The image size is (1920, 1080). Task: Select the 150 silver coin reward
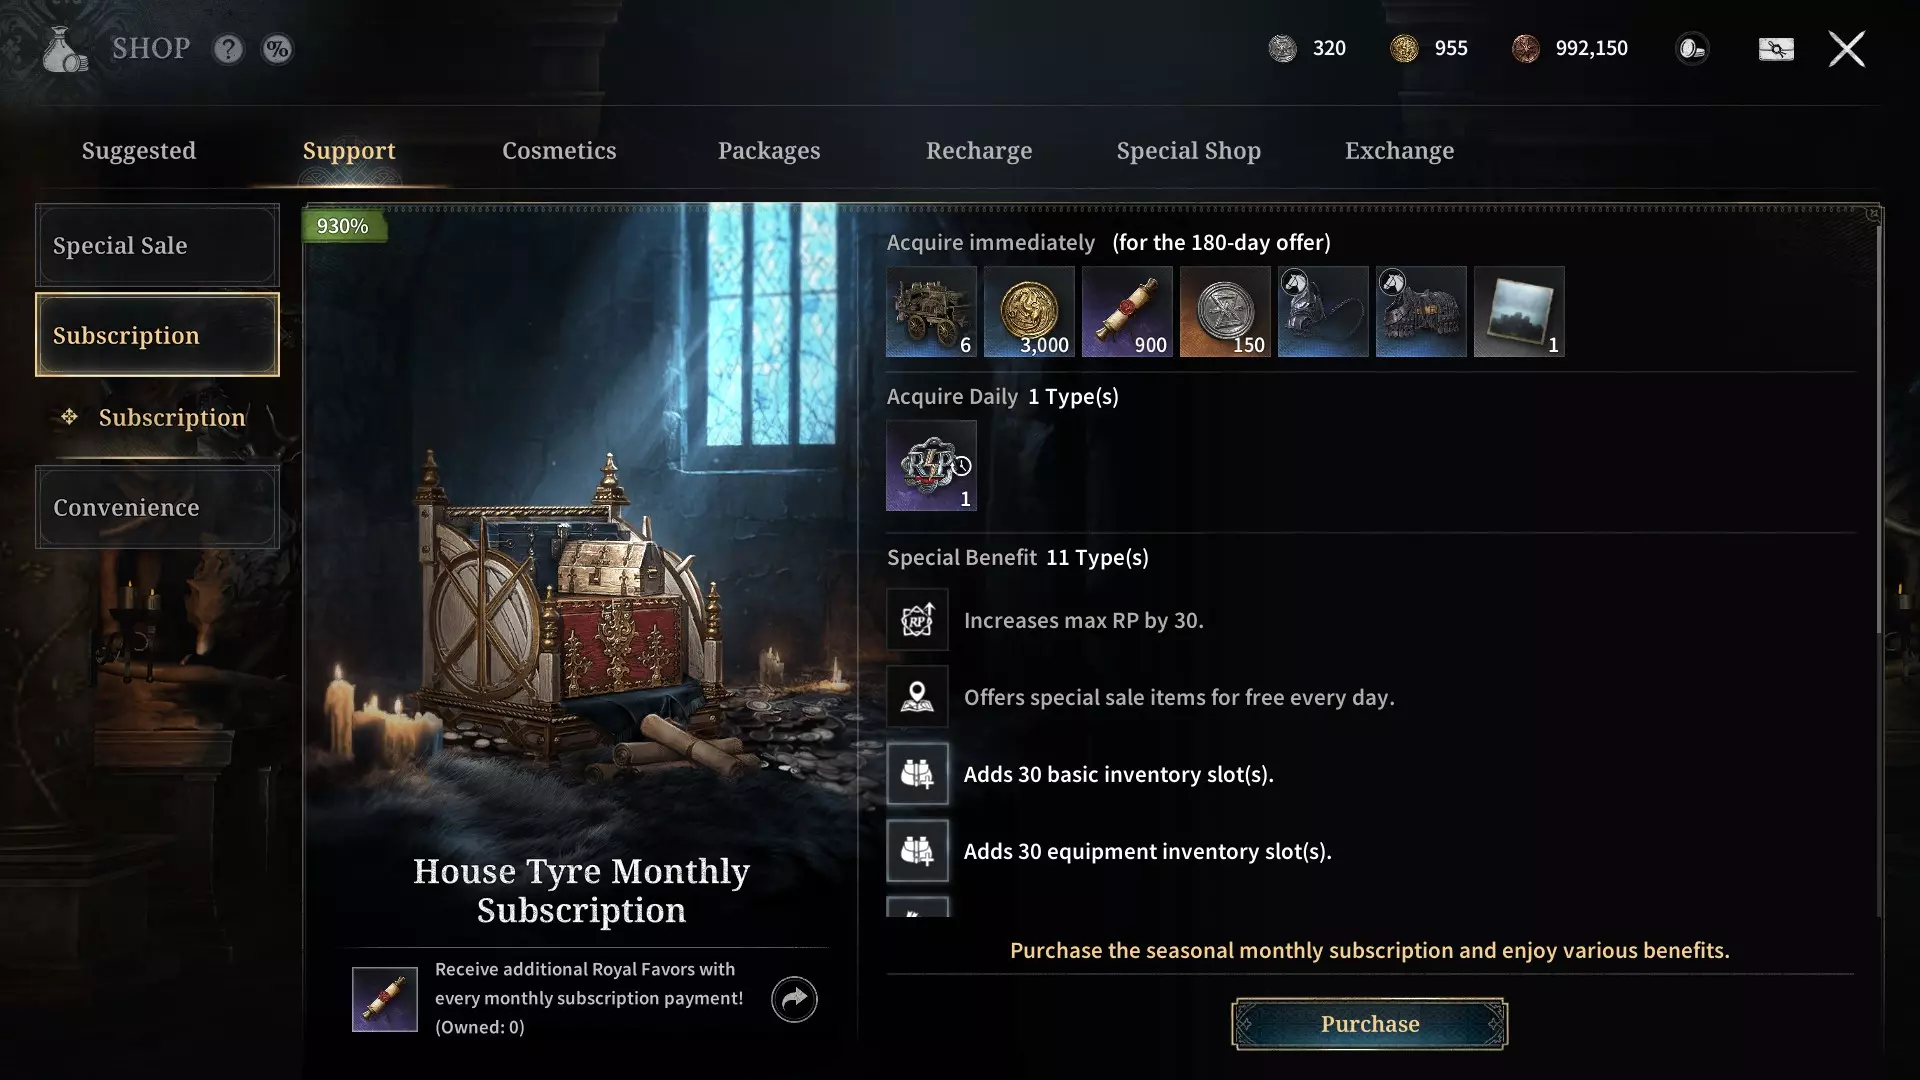coord(1225,312)
